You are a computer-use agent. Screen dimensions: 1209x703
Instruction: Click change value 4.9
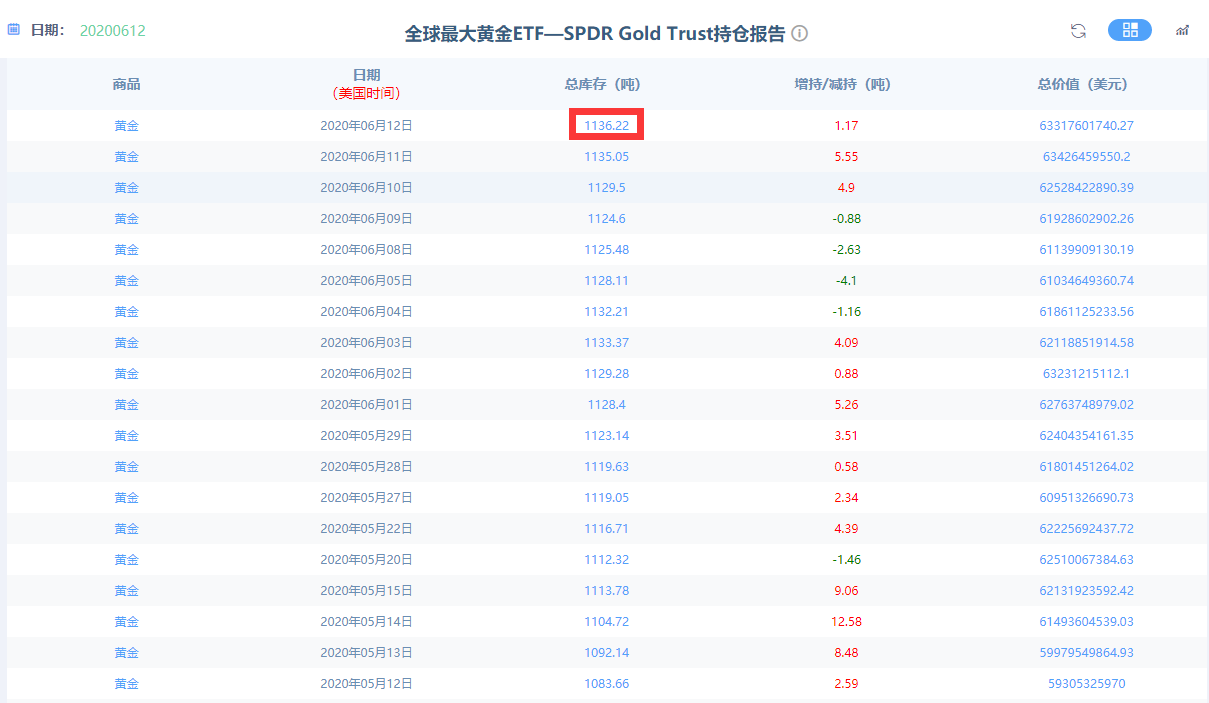click(x=847, y=188)
